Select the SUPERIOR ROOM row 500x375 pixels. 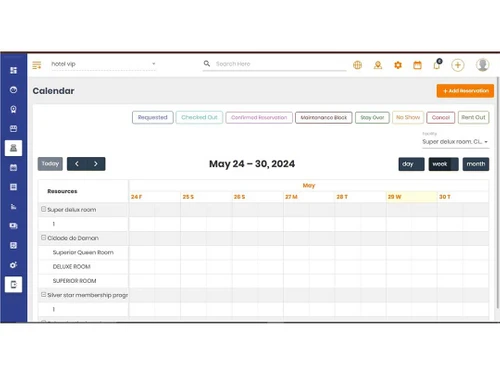click(x=83, y=281)
